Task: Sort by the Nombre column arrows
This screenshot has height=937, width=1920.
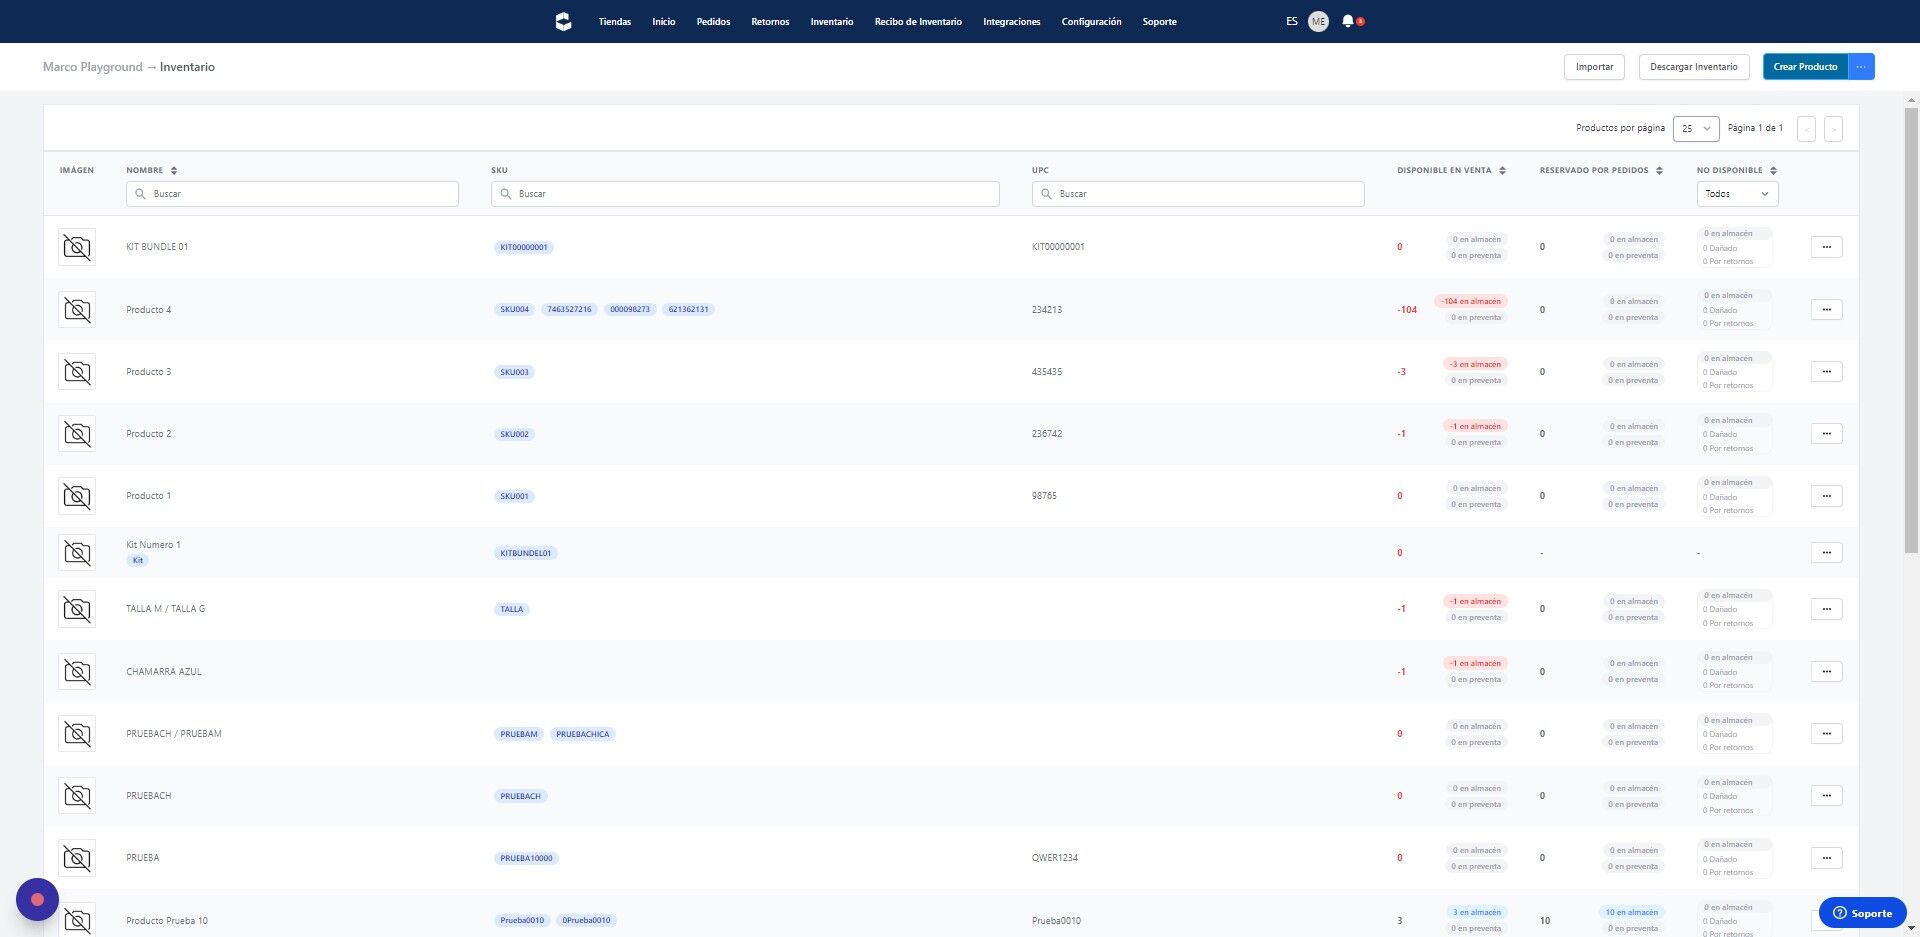Action: (x=174, y=170)
